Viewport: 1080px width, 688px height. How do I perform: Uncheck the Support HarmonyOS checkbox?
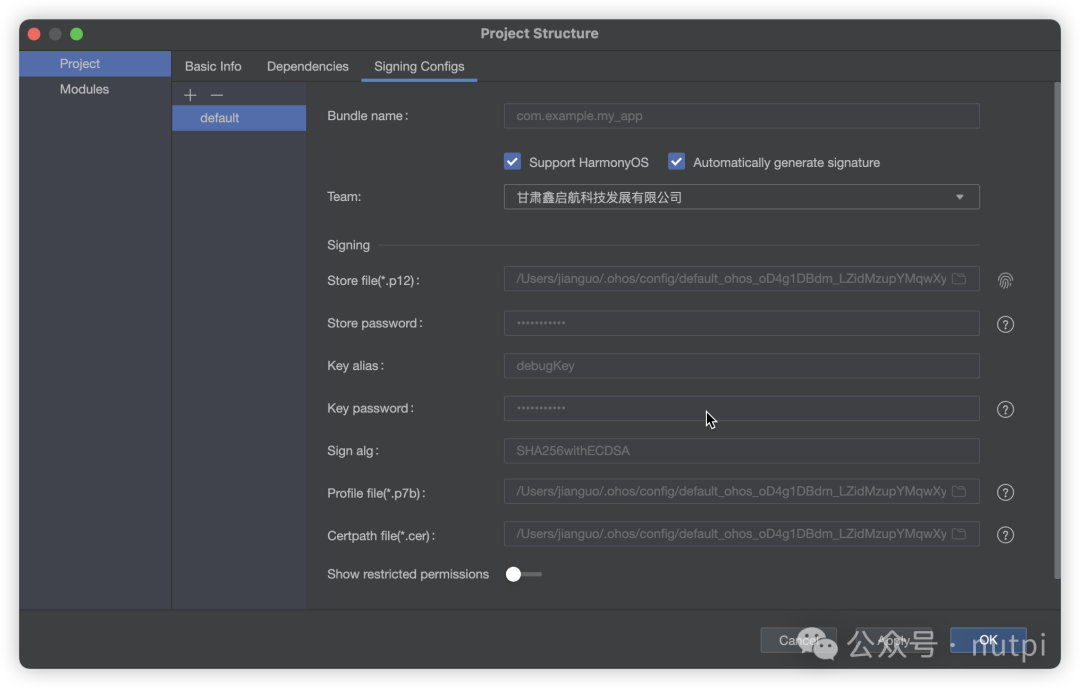(x=512, y=161)
